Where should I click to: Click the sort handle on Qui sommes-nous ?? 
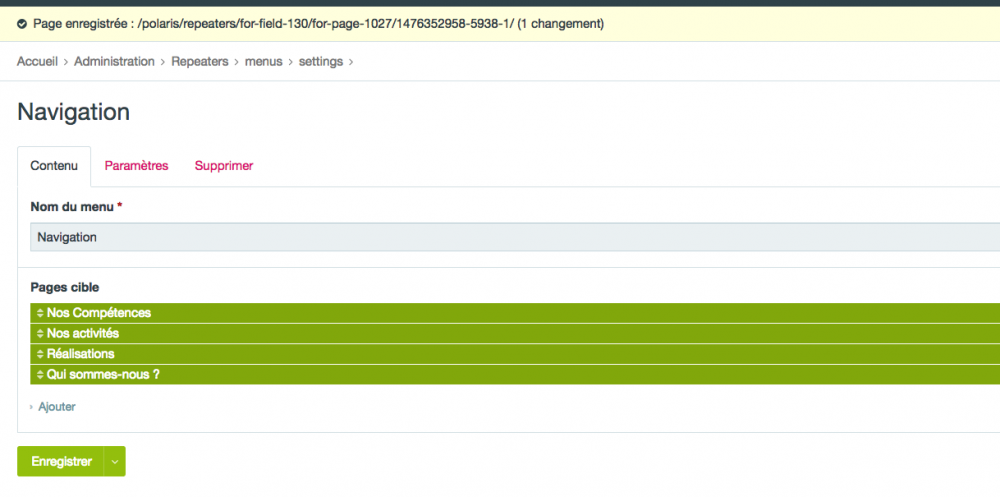[40, 375]
